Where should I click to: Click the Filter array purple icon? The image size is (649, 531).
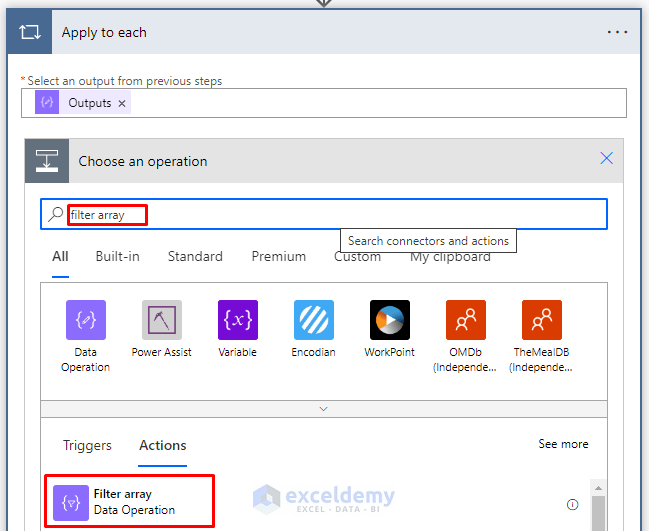[71, 502]
